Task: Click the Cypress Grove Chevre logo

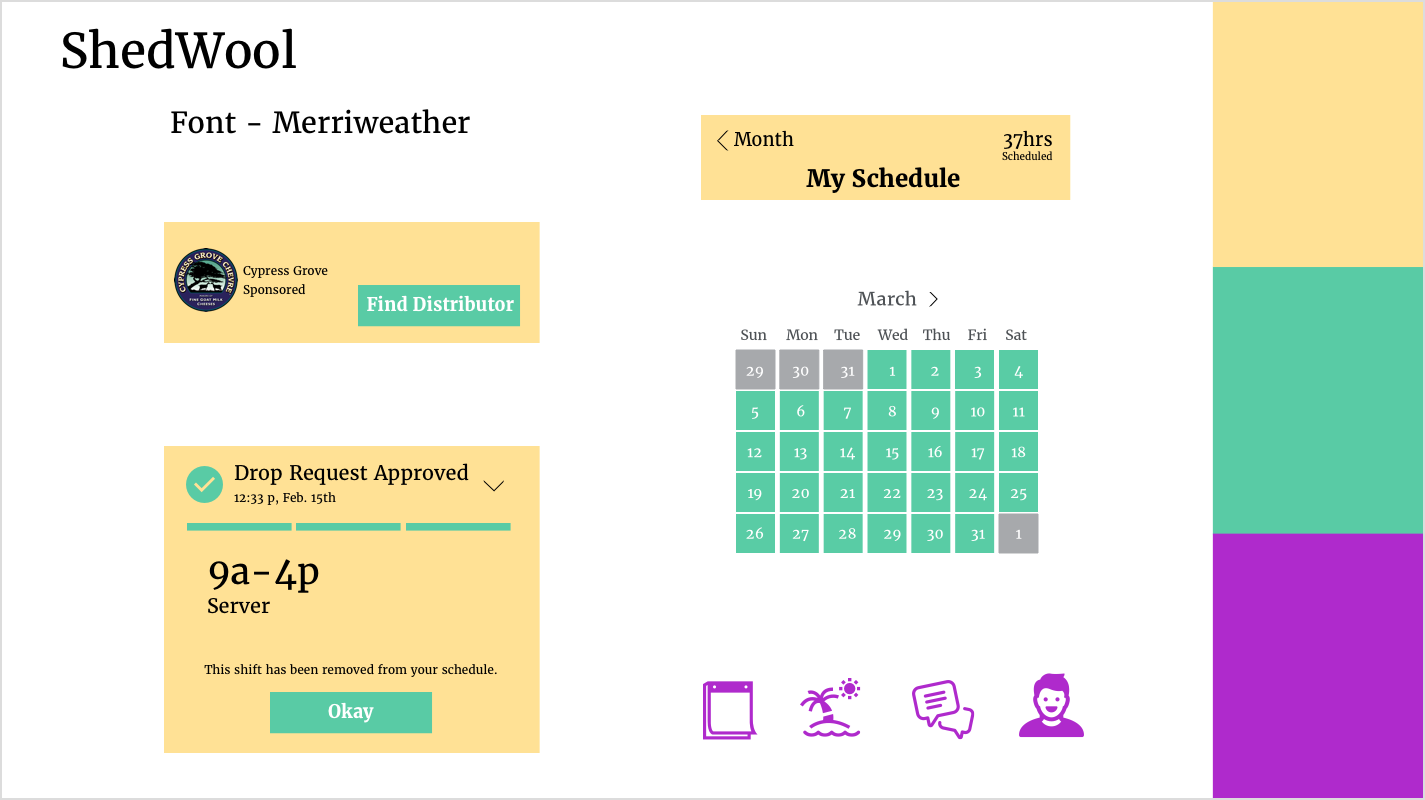Action: (206, 280)
